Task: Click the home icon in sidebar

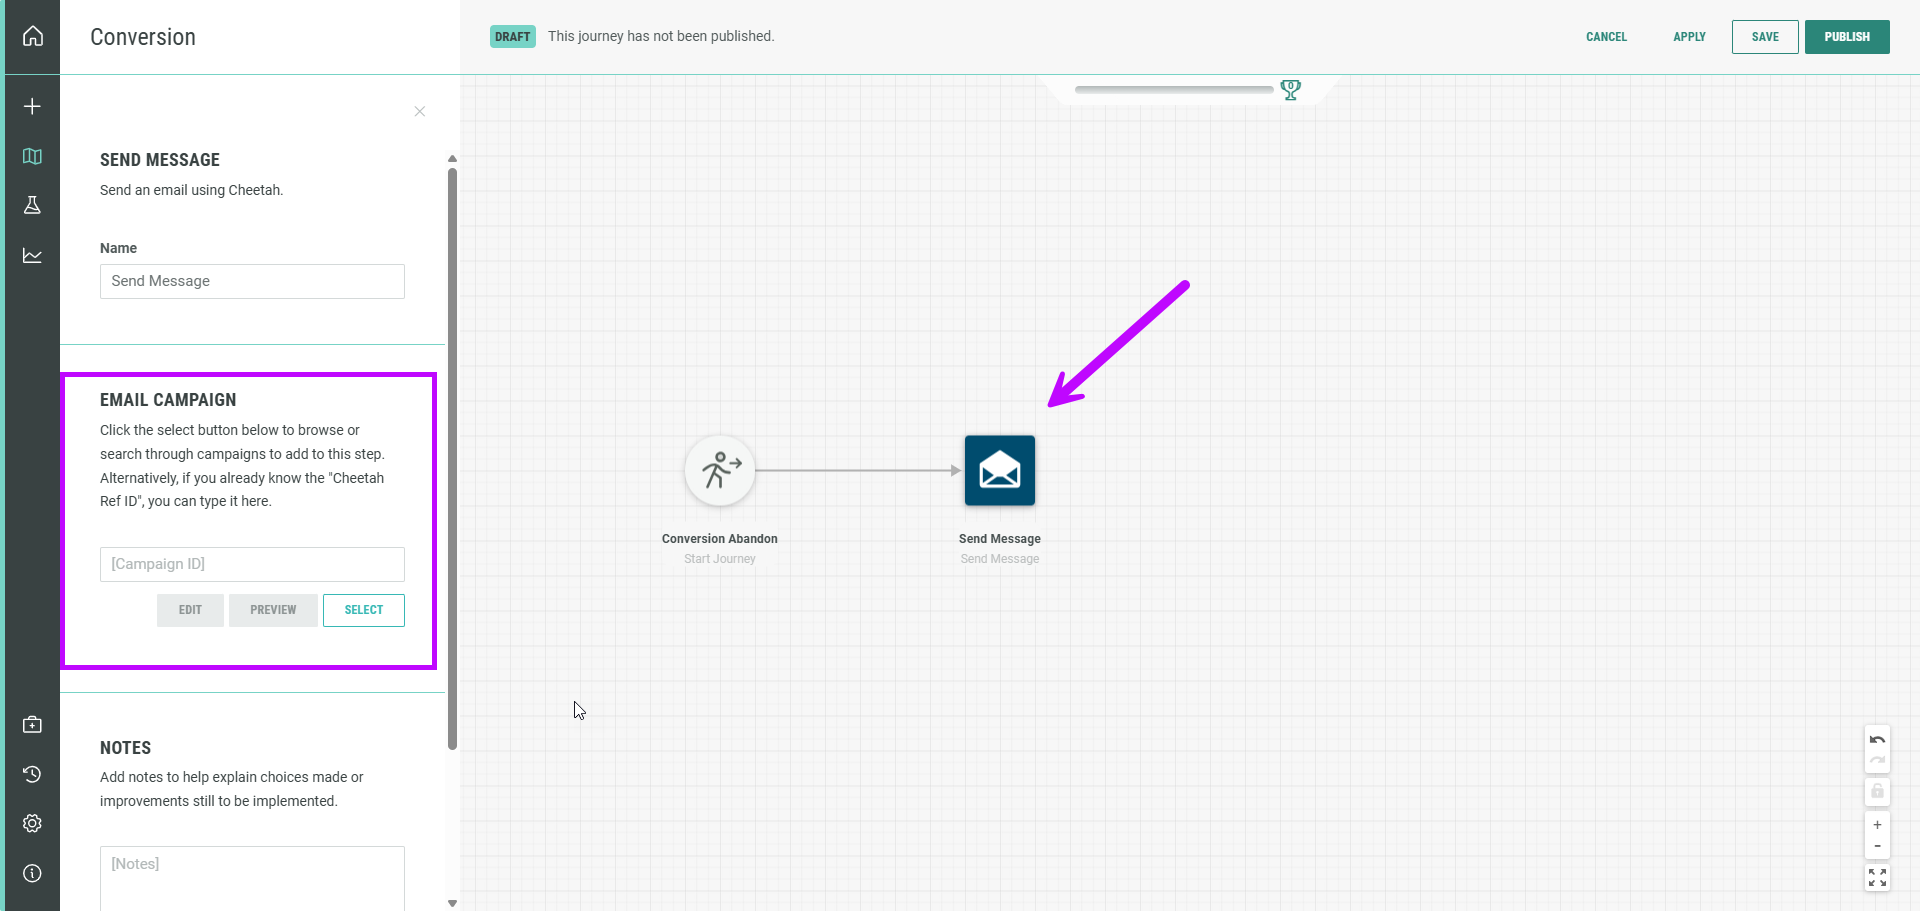Action: pos(33,36)
